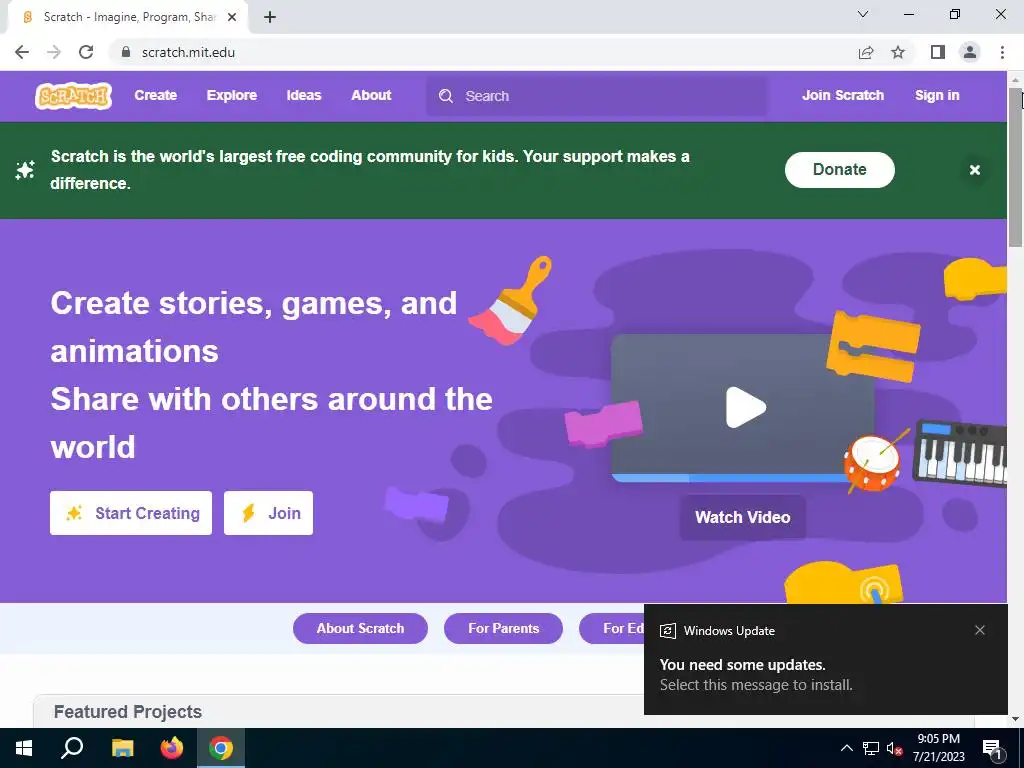This screenshot has width=1024, height=768.
Task: Open Chrome three-dot menu
Action: coord(1002,52)
